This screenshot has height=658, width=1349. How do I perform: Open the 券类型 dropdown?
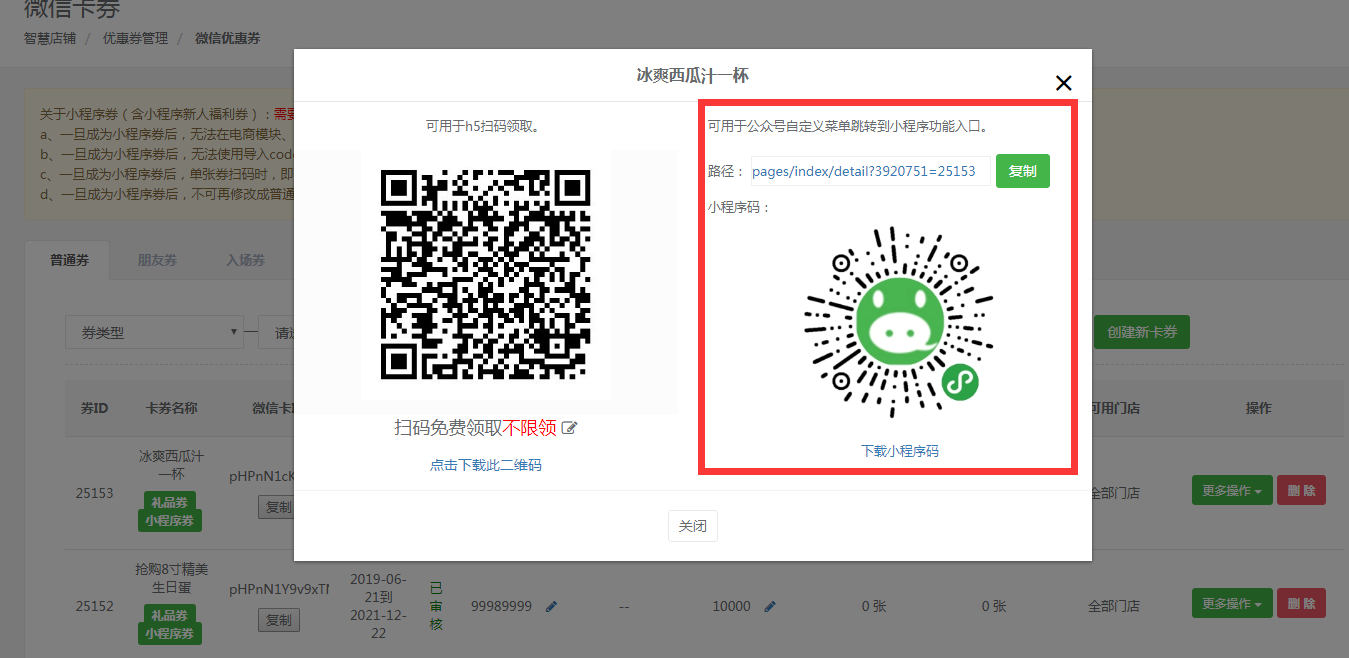(x=154, y=332)
